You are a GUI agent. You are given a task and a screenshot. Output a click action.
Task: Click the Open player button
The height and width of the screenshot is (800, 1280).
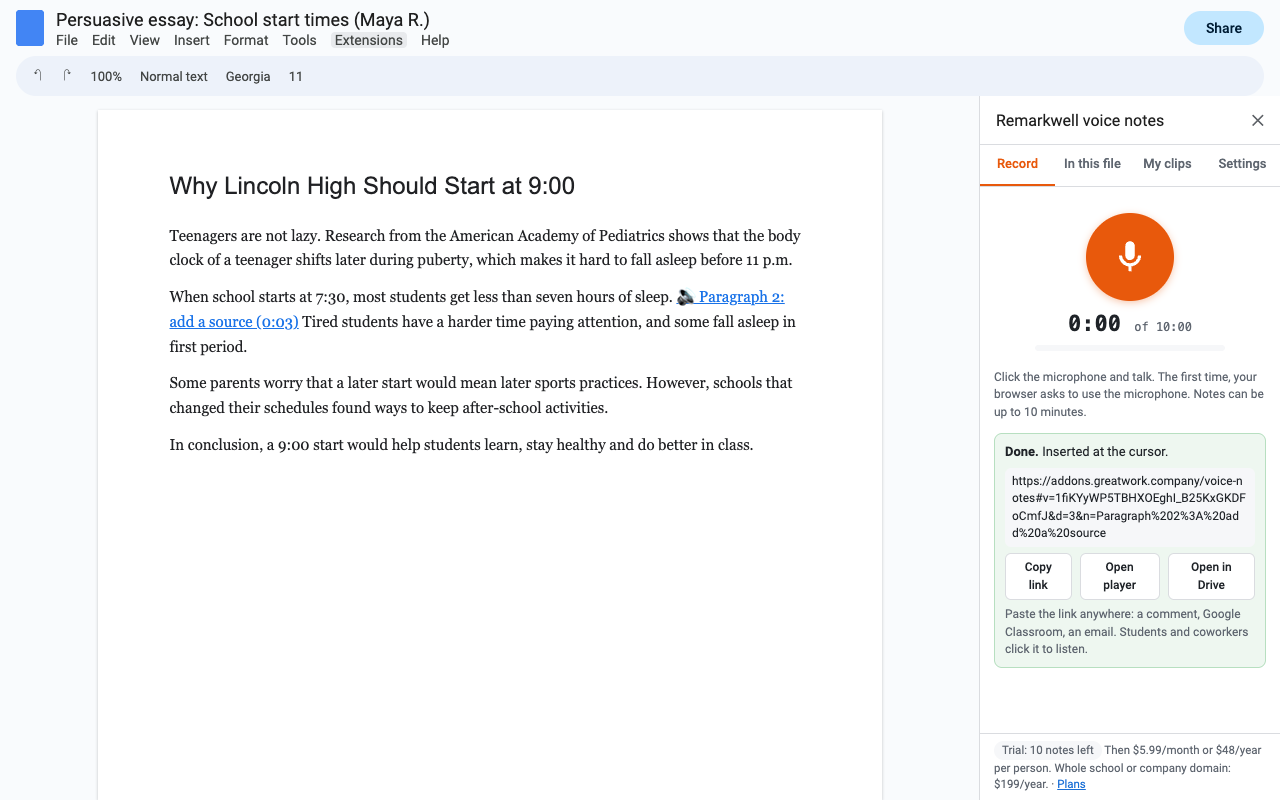(x=1120, y=576)
